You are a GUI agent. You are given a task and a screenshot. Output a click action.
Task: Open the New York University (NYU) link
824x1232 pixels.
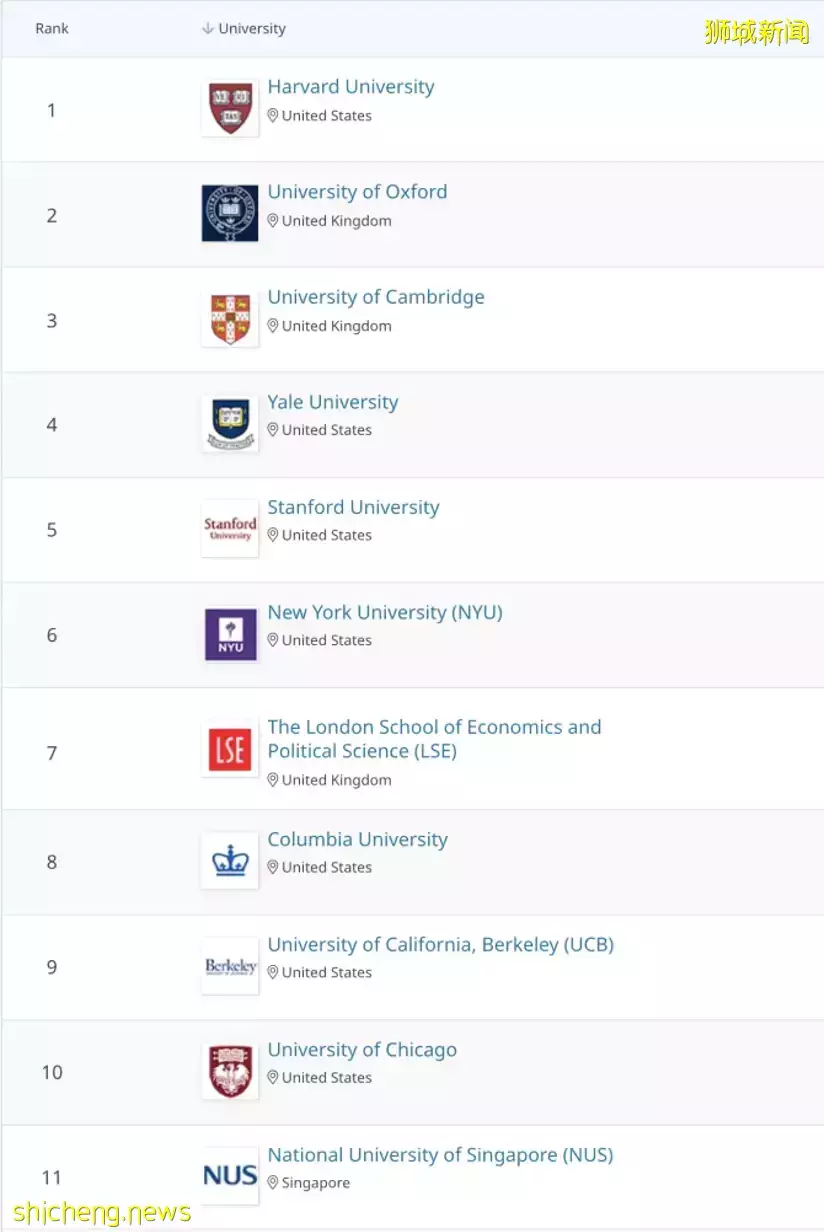[x=385, y=612]
